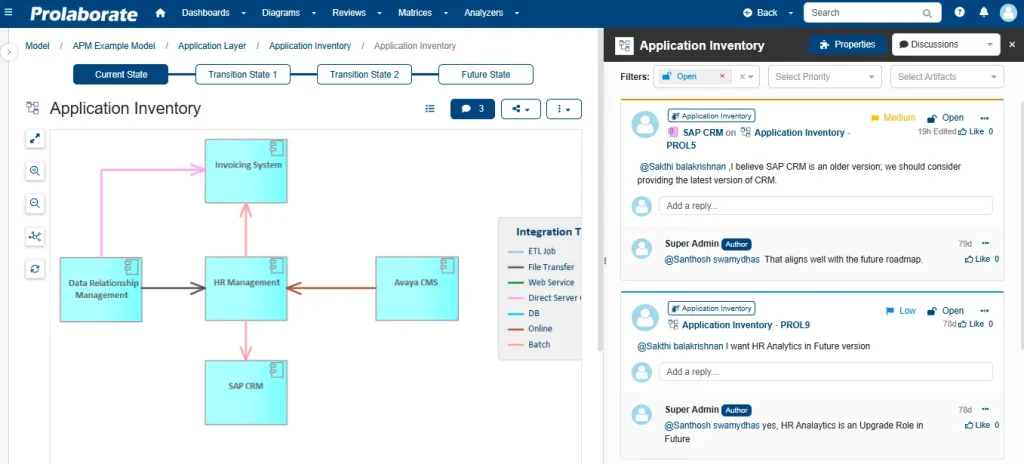Zoom in on the diagram
This screenshot has height=464, width=1024.
35,171
